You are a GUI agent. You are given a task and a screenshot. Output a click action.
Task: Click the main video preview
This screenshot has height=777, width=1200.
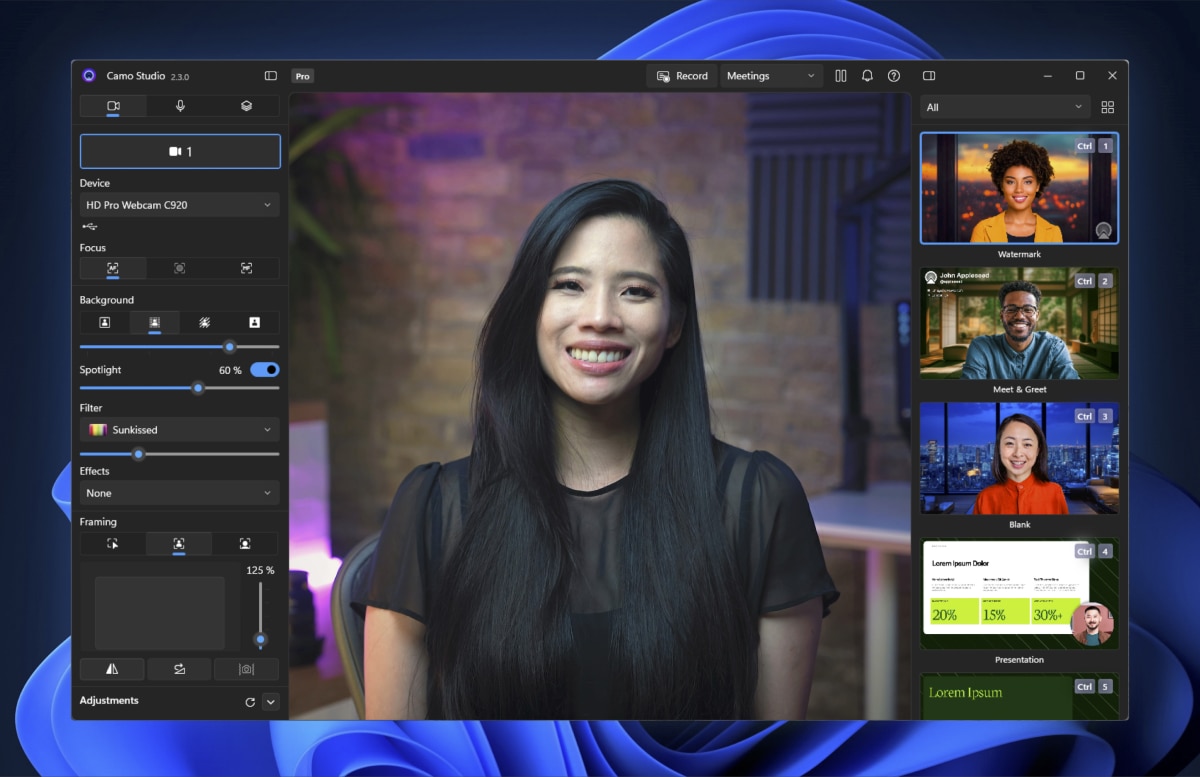(x=600, y=406)
